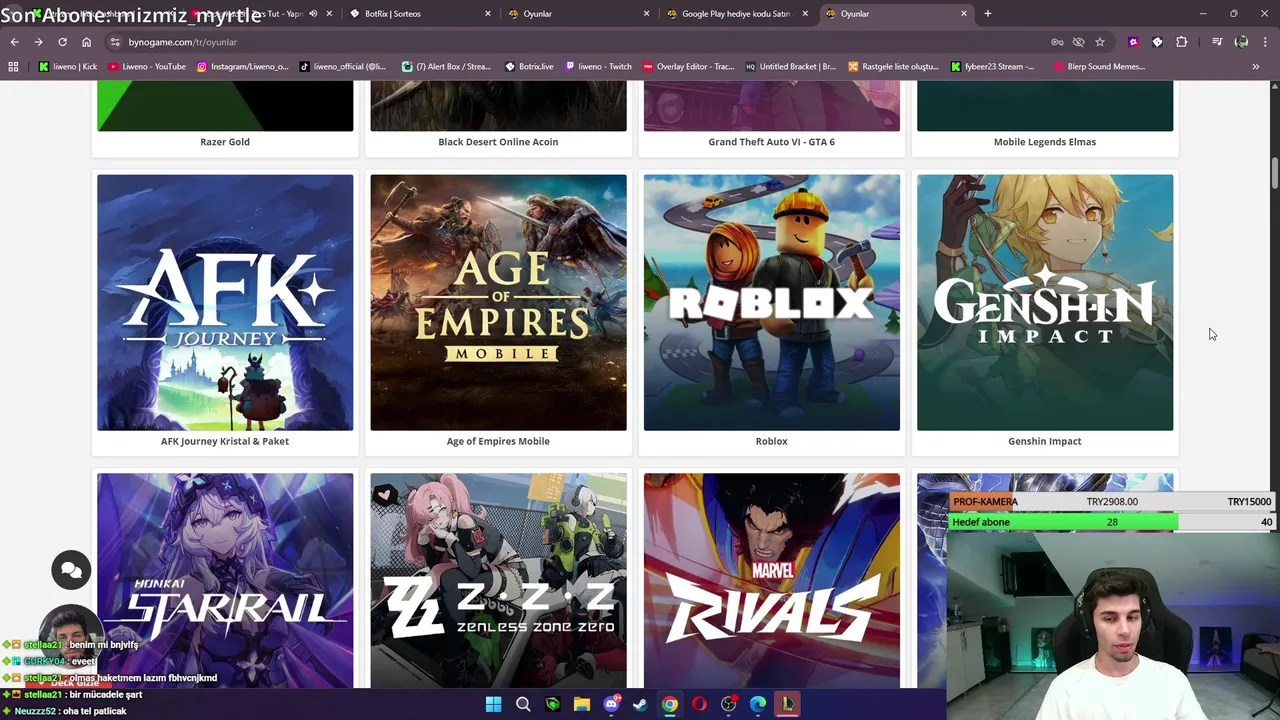Close the BotRix | Sorteos tab
The image size is (1280, 720).
tap(488, 14)
